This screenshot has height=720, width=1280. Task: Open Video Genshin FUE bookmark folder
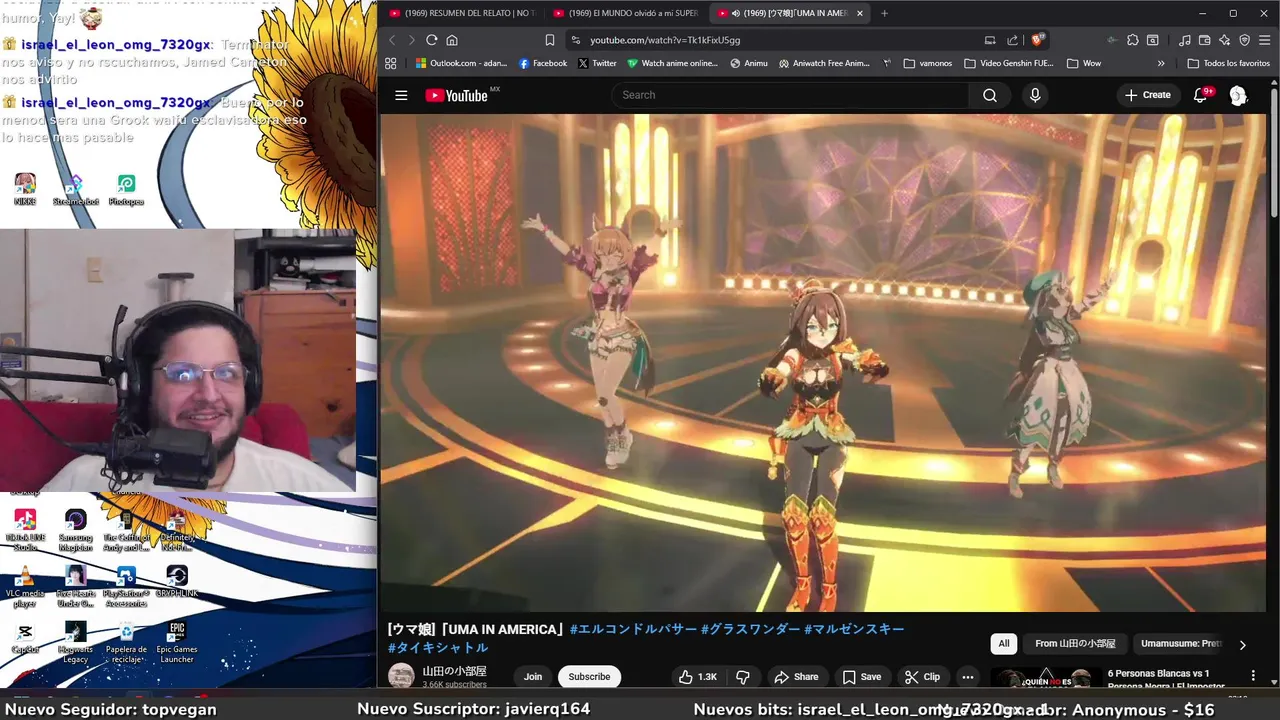pos(1008,63)
